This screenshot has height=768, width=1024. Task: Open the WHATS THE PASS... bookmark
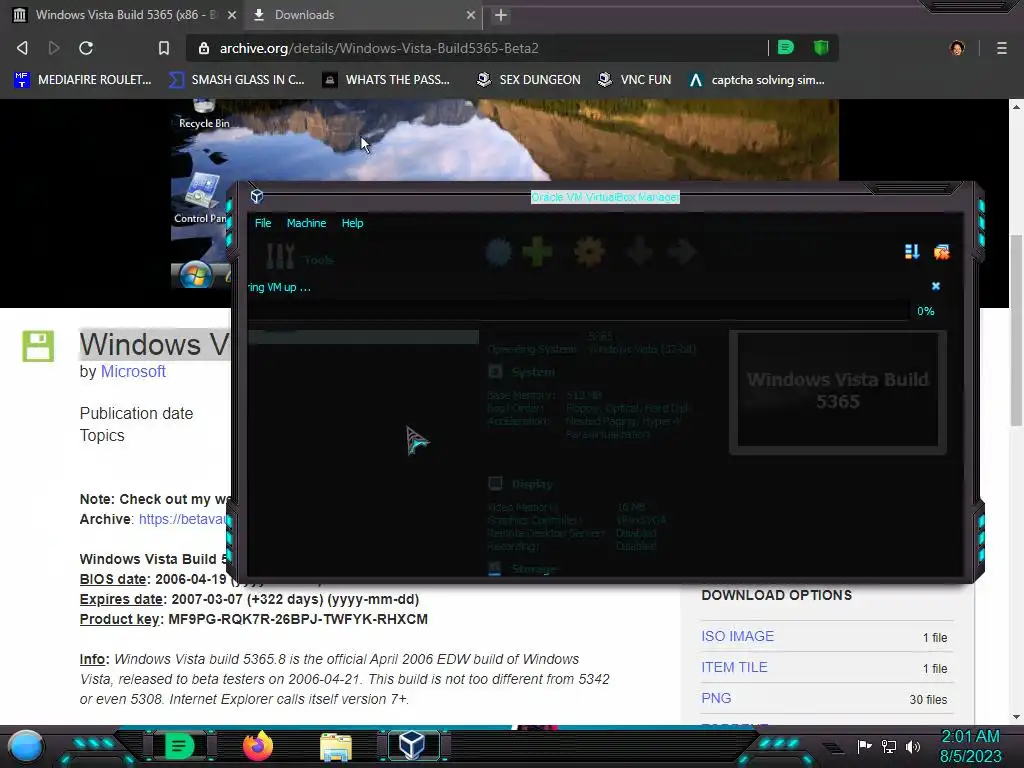pyautogui.click(x=387, y=80)
